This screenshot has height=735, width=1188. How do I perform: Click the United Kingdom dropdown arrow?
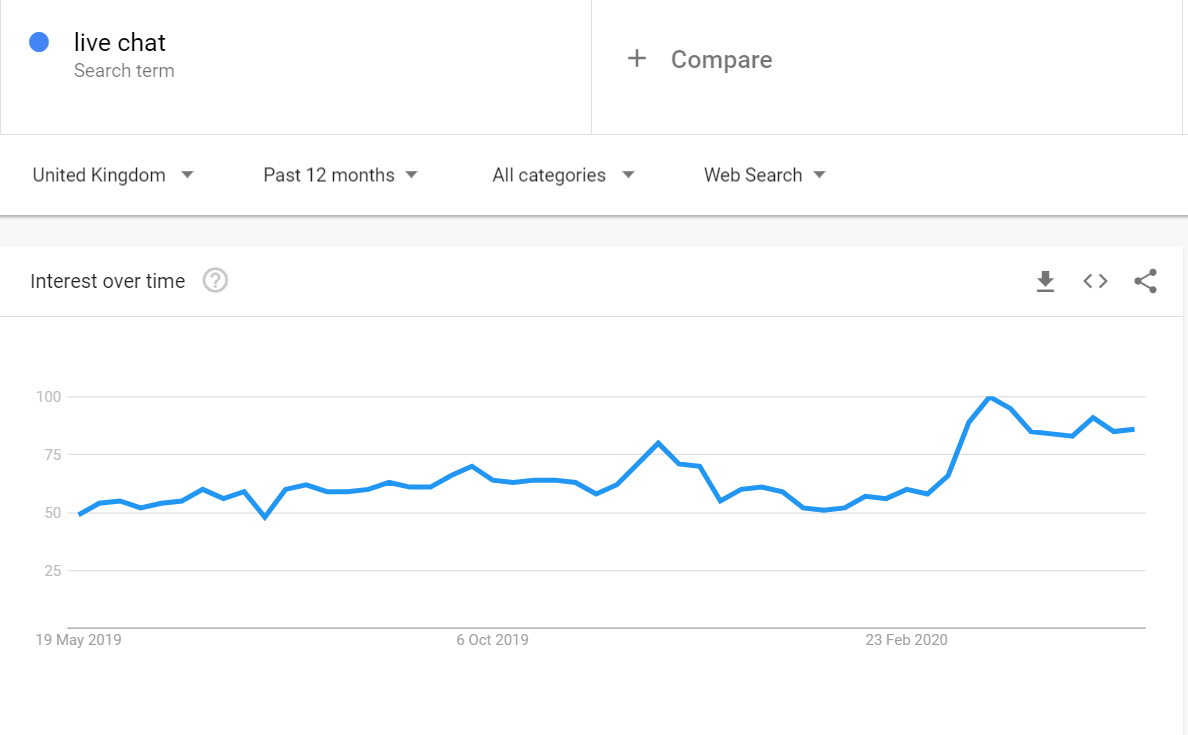click(187, 175)
